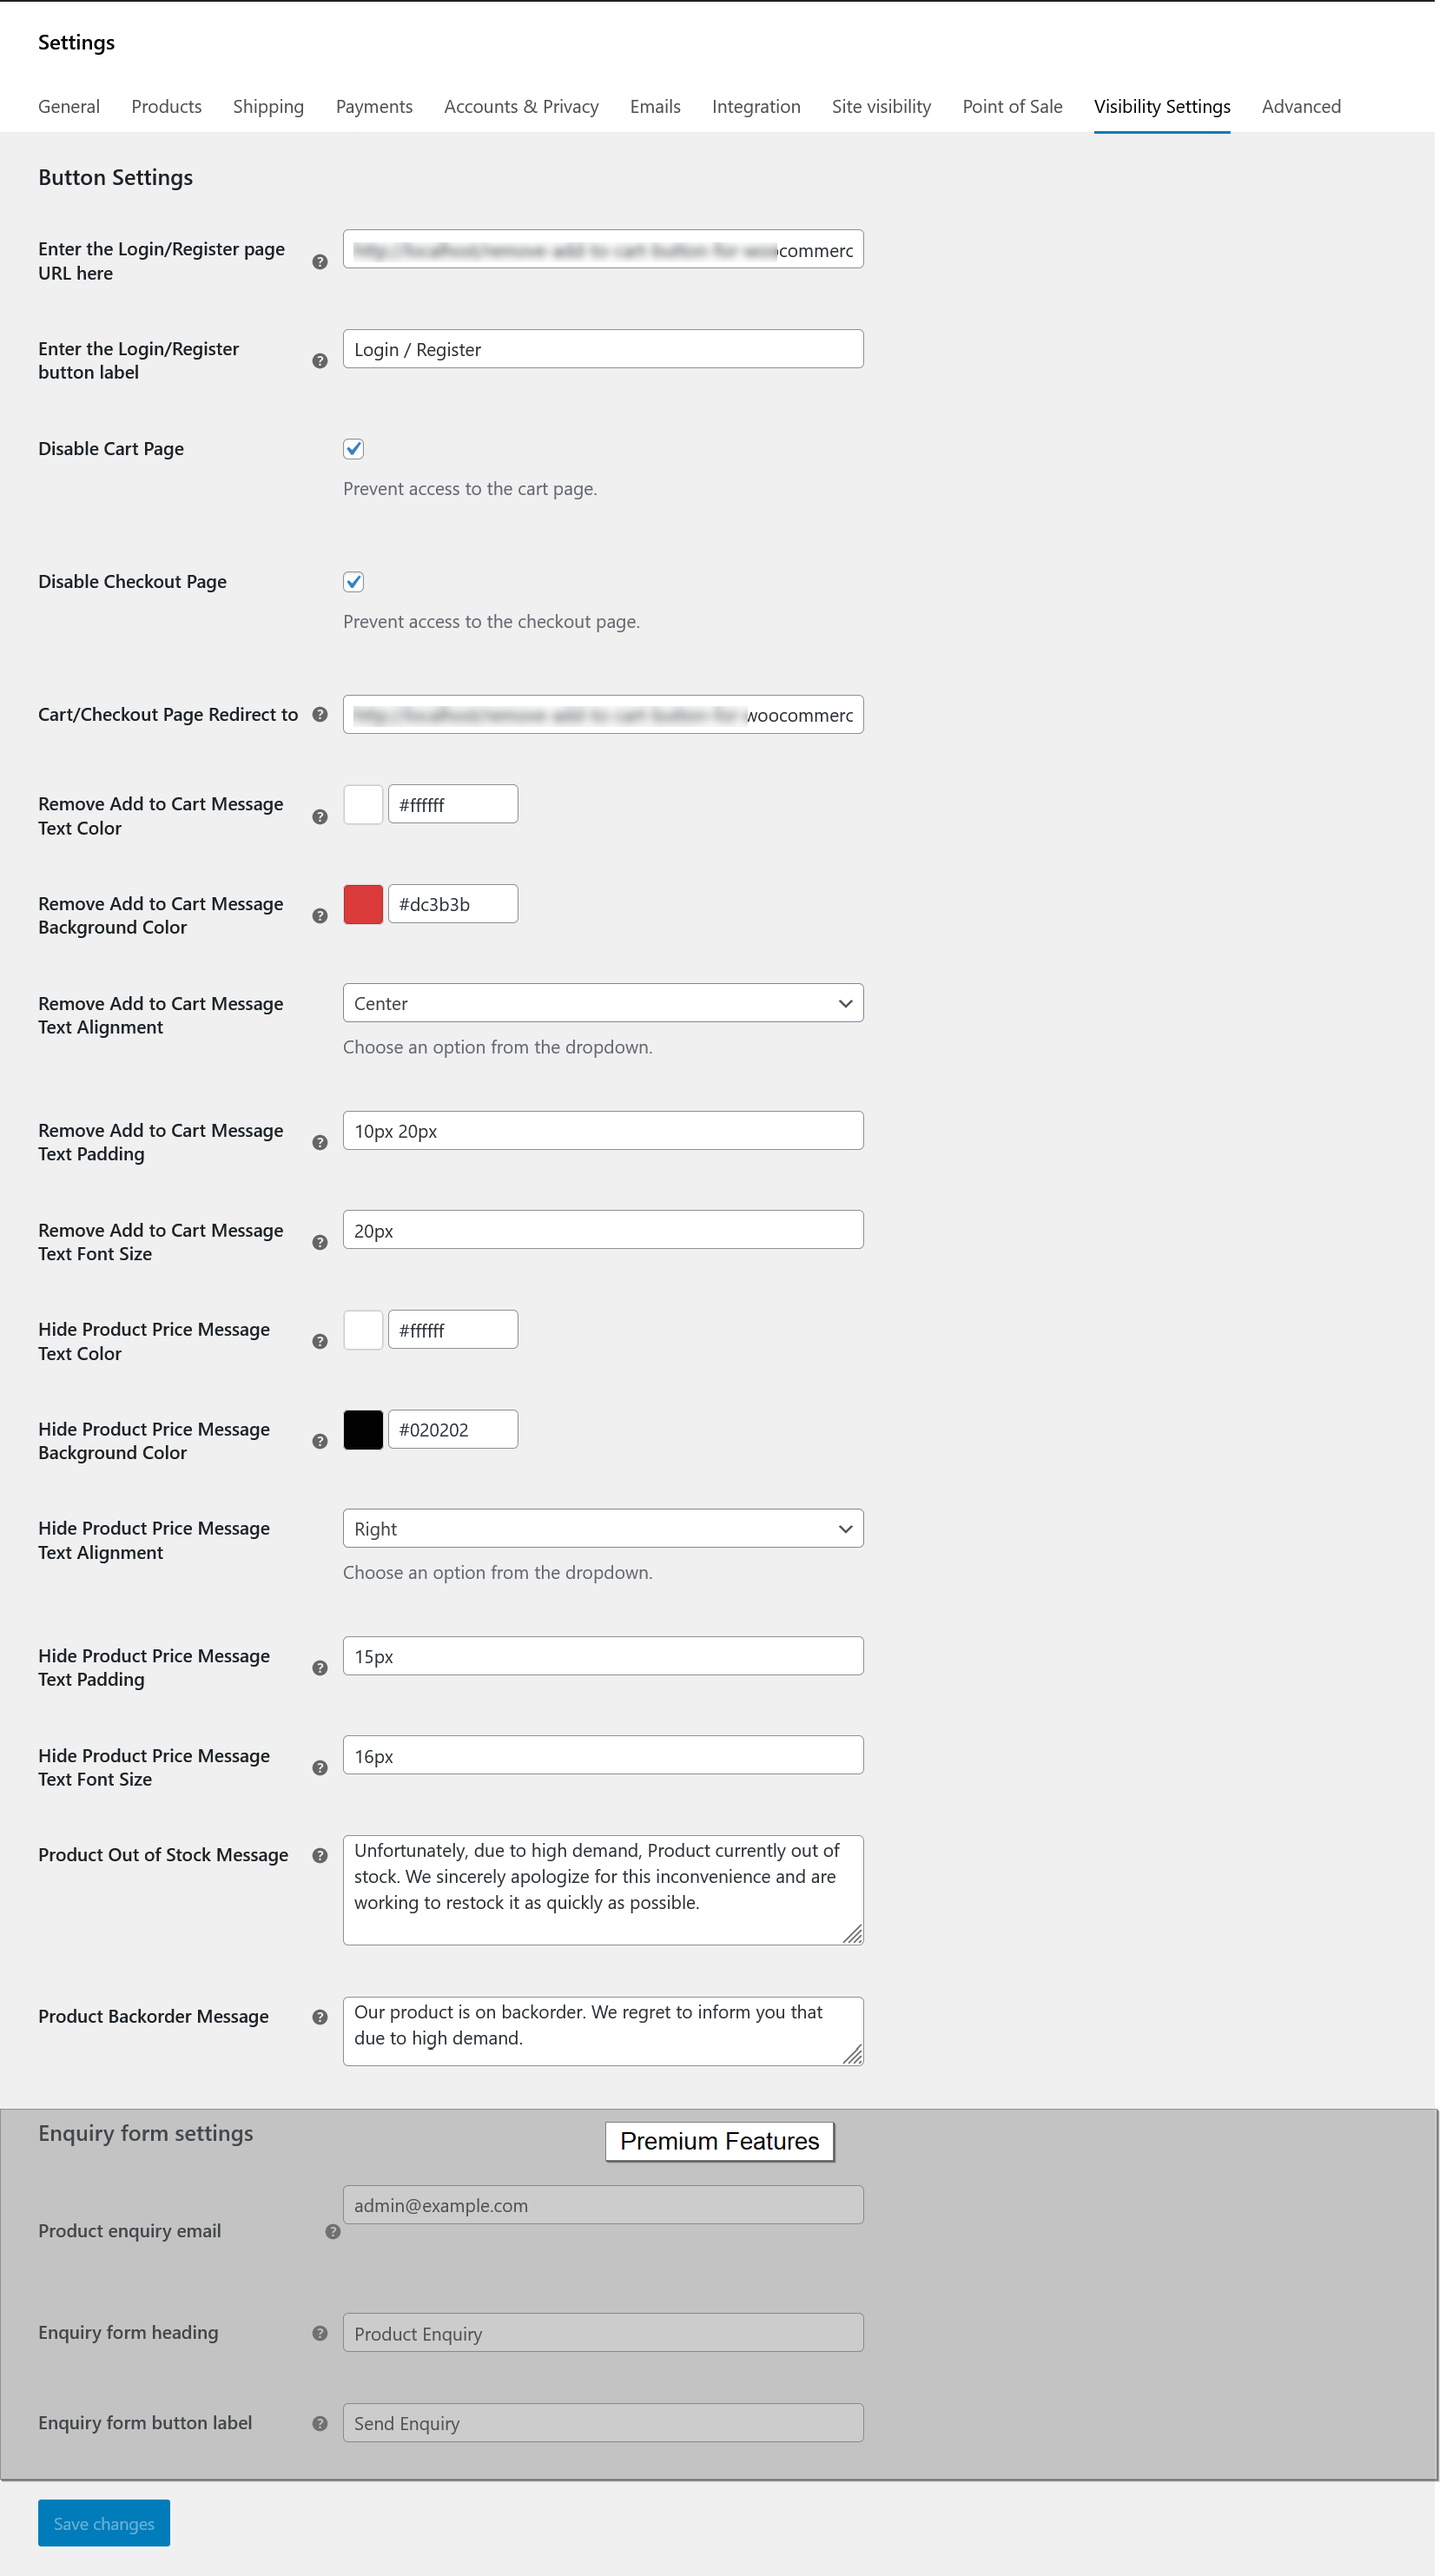This screenshot has height=2576, width=1446.
Task: Click the Product Backorder Message textarea
Action: tap(602, 2030)
